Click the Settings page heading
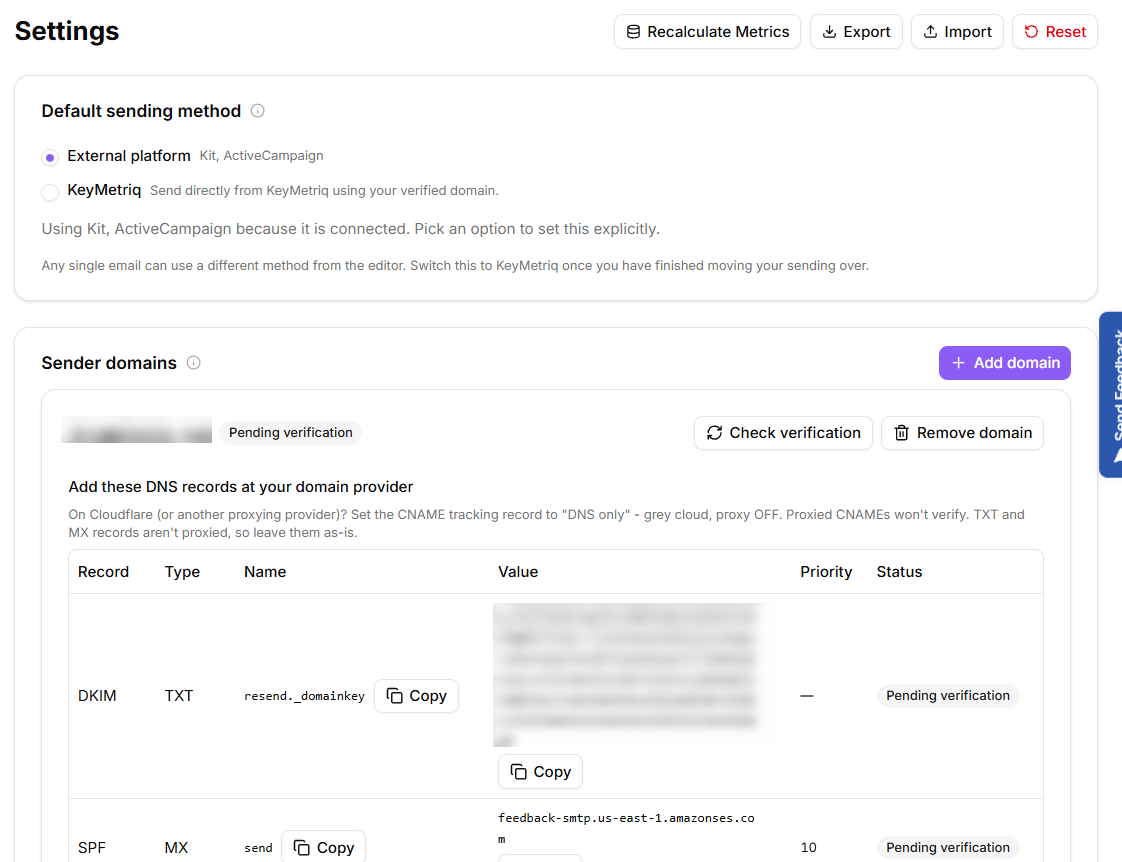This screenshot has width=1122, height=862. point(67,31)
